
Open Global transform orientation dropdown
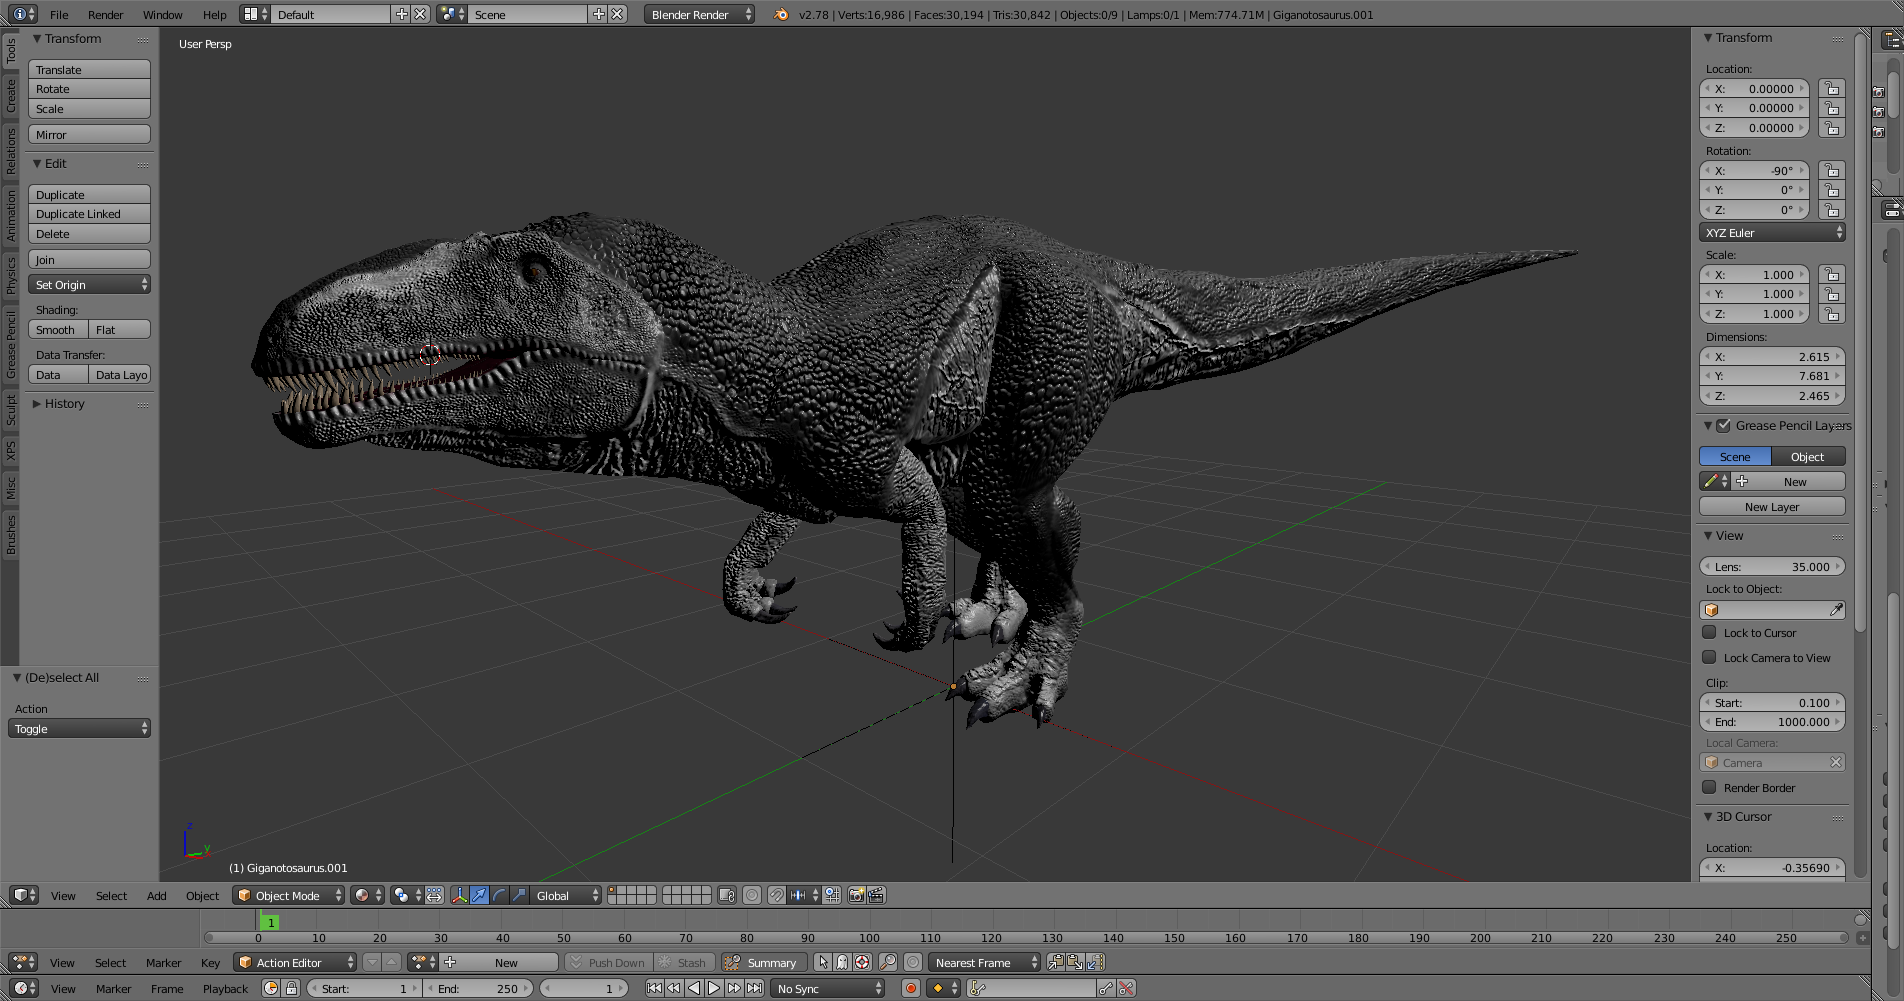tap(567, 895)
